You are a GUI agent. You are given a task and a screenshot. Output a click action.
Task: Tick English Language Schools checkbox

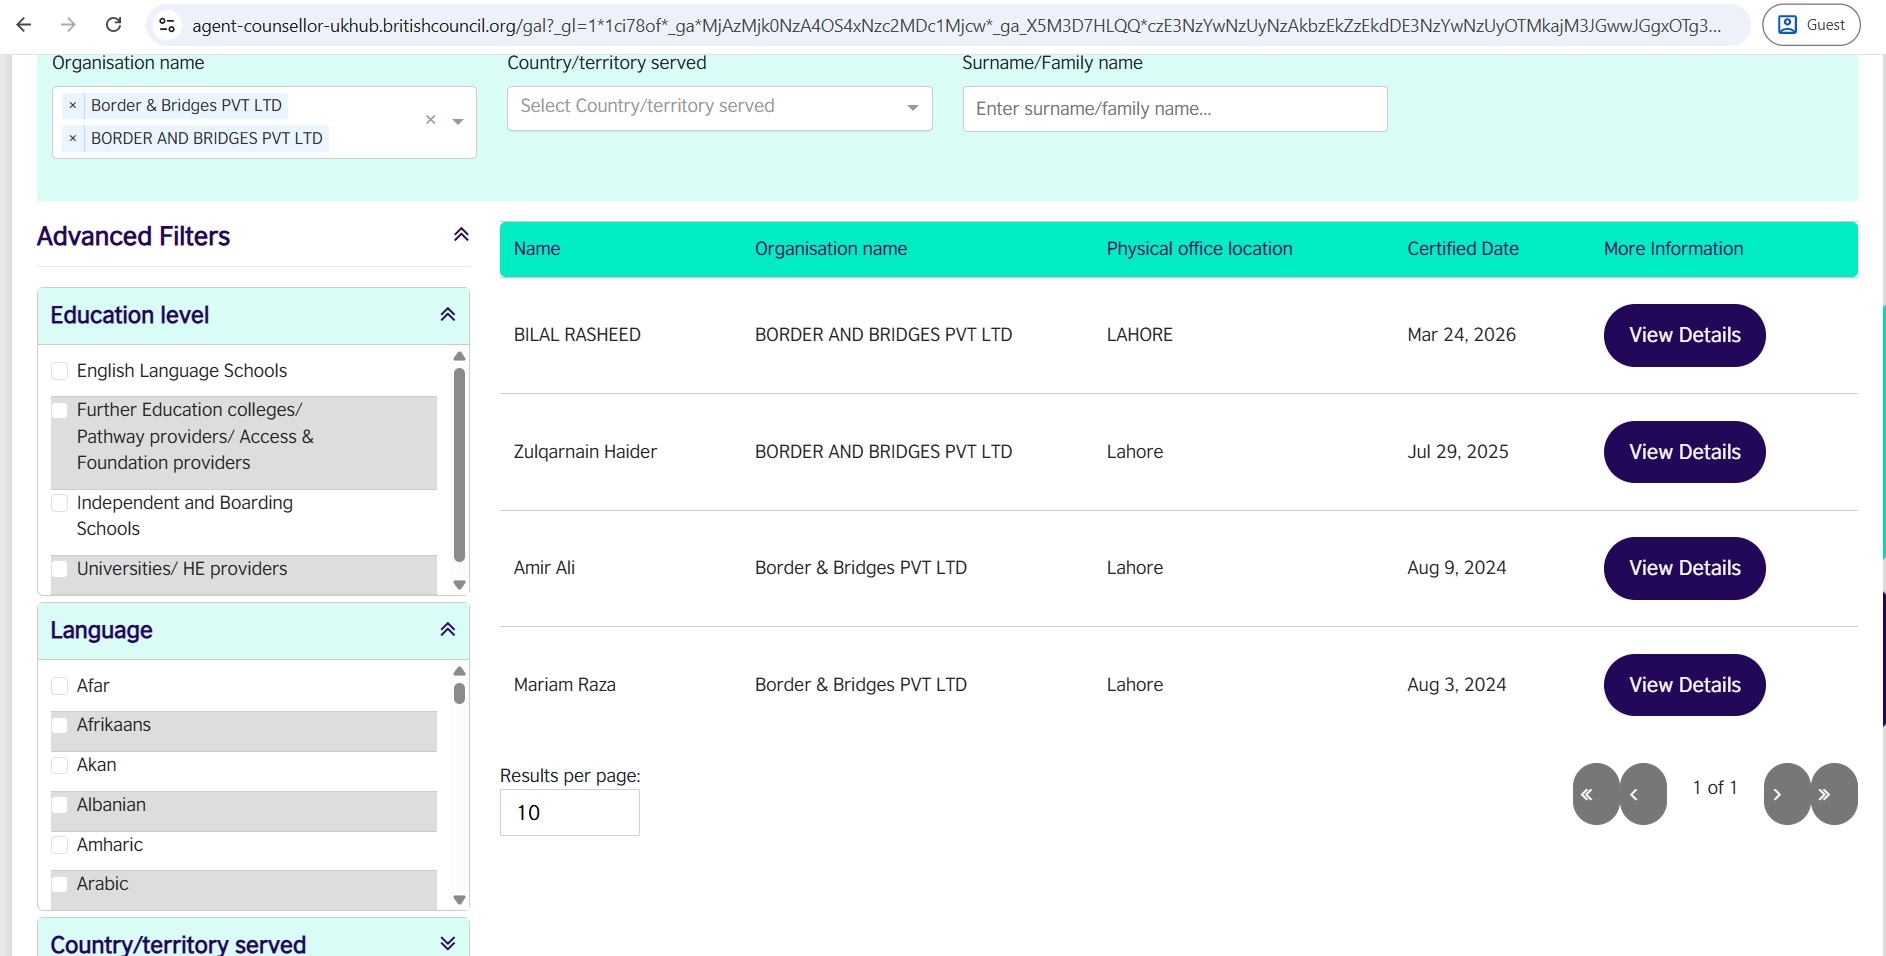click(60, 371)
